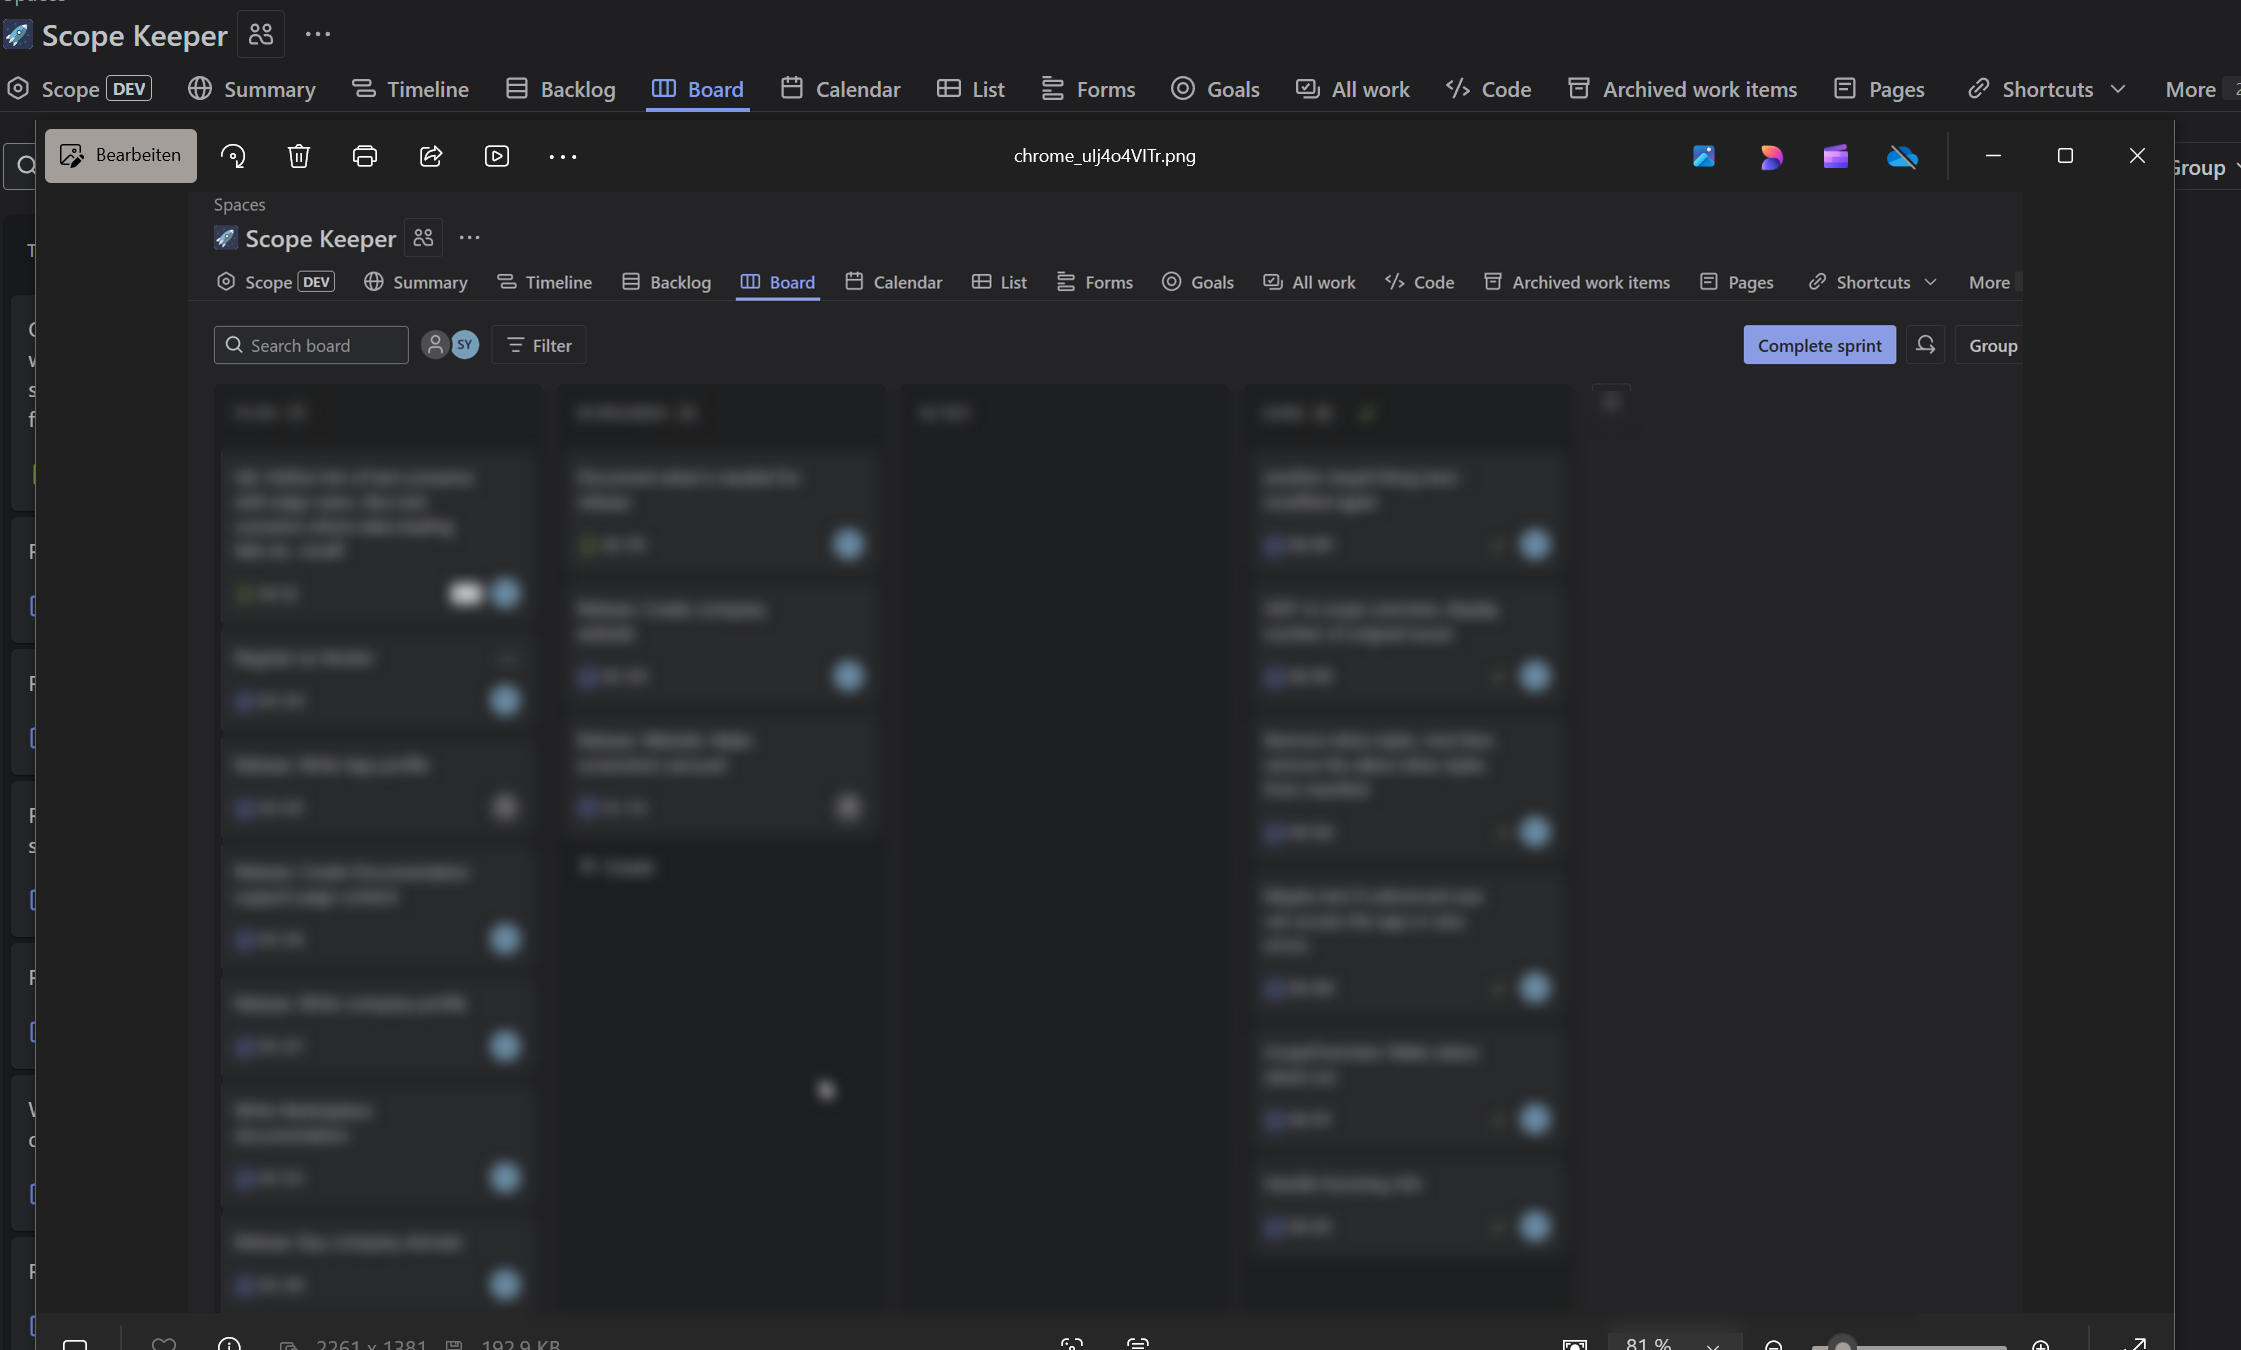Start slideshow with the play icon
This screenshot has height=1350, width=2241.
(x=497, y=156)
